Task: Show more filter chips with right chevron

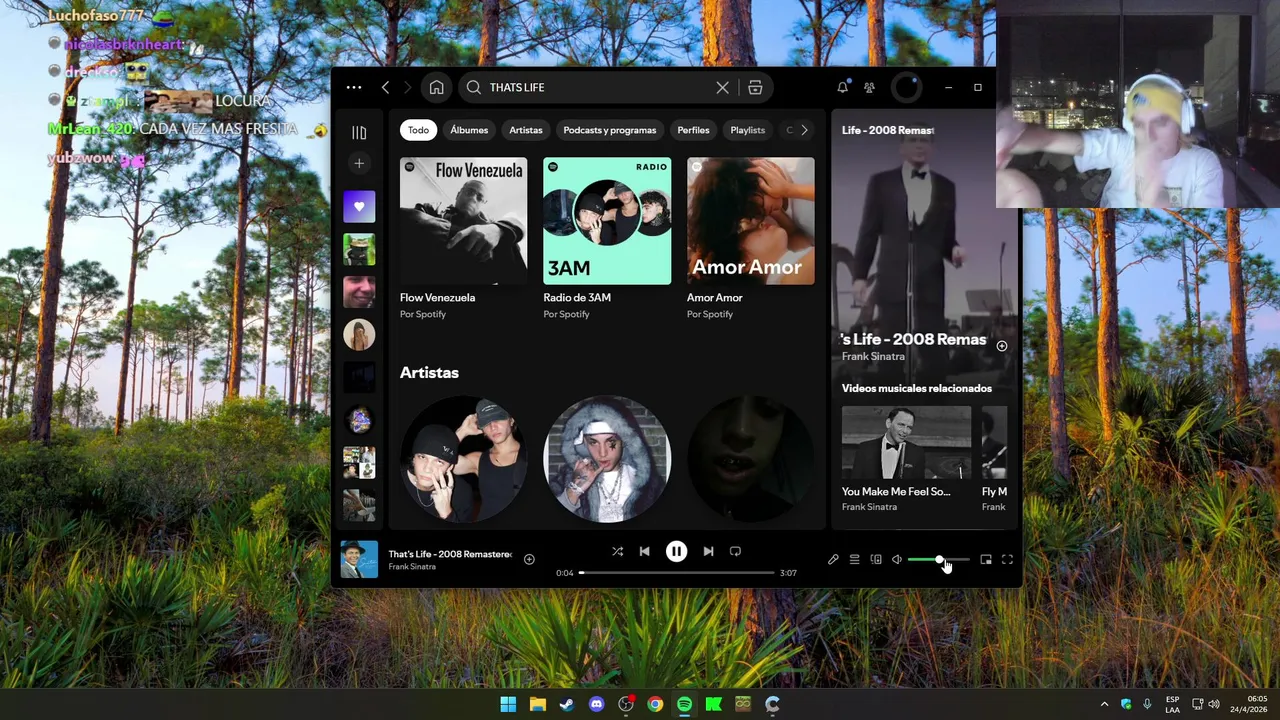Action: point(804,130)
